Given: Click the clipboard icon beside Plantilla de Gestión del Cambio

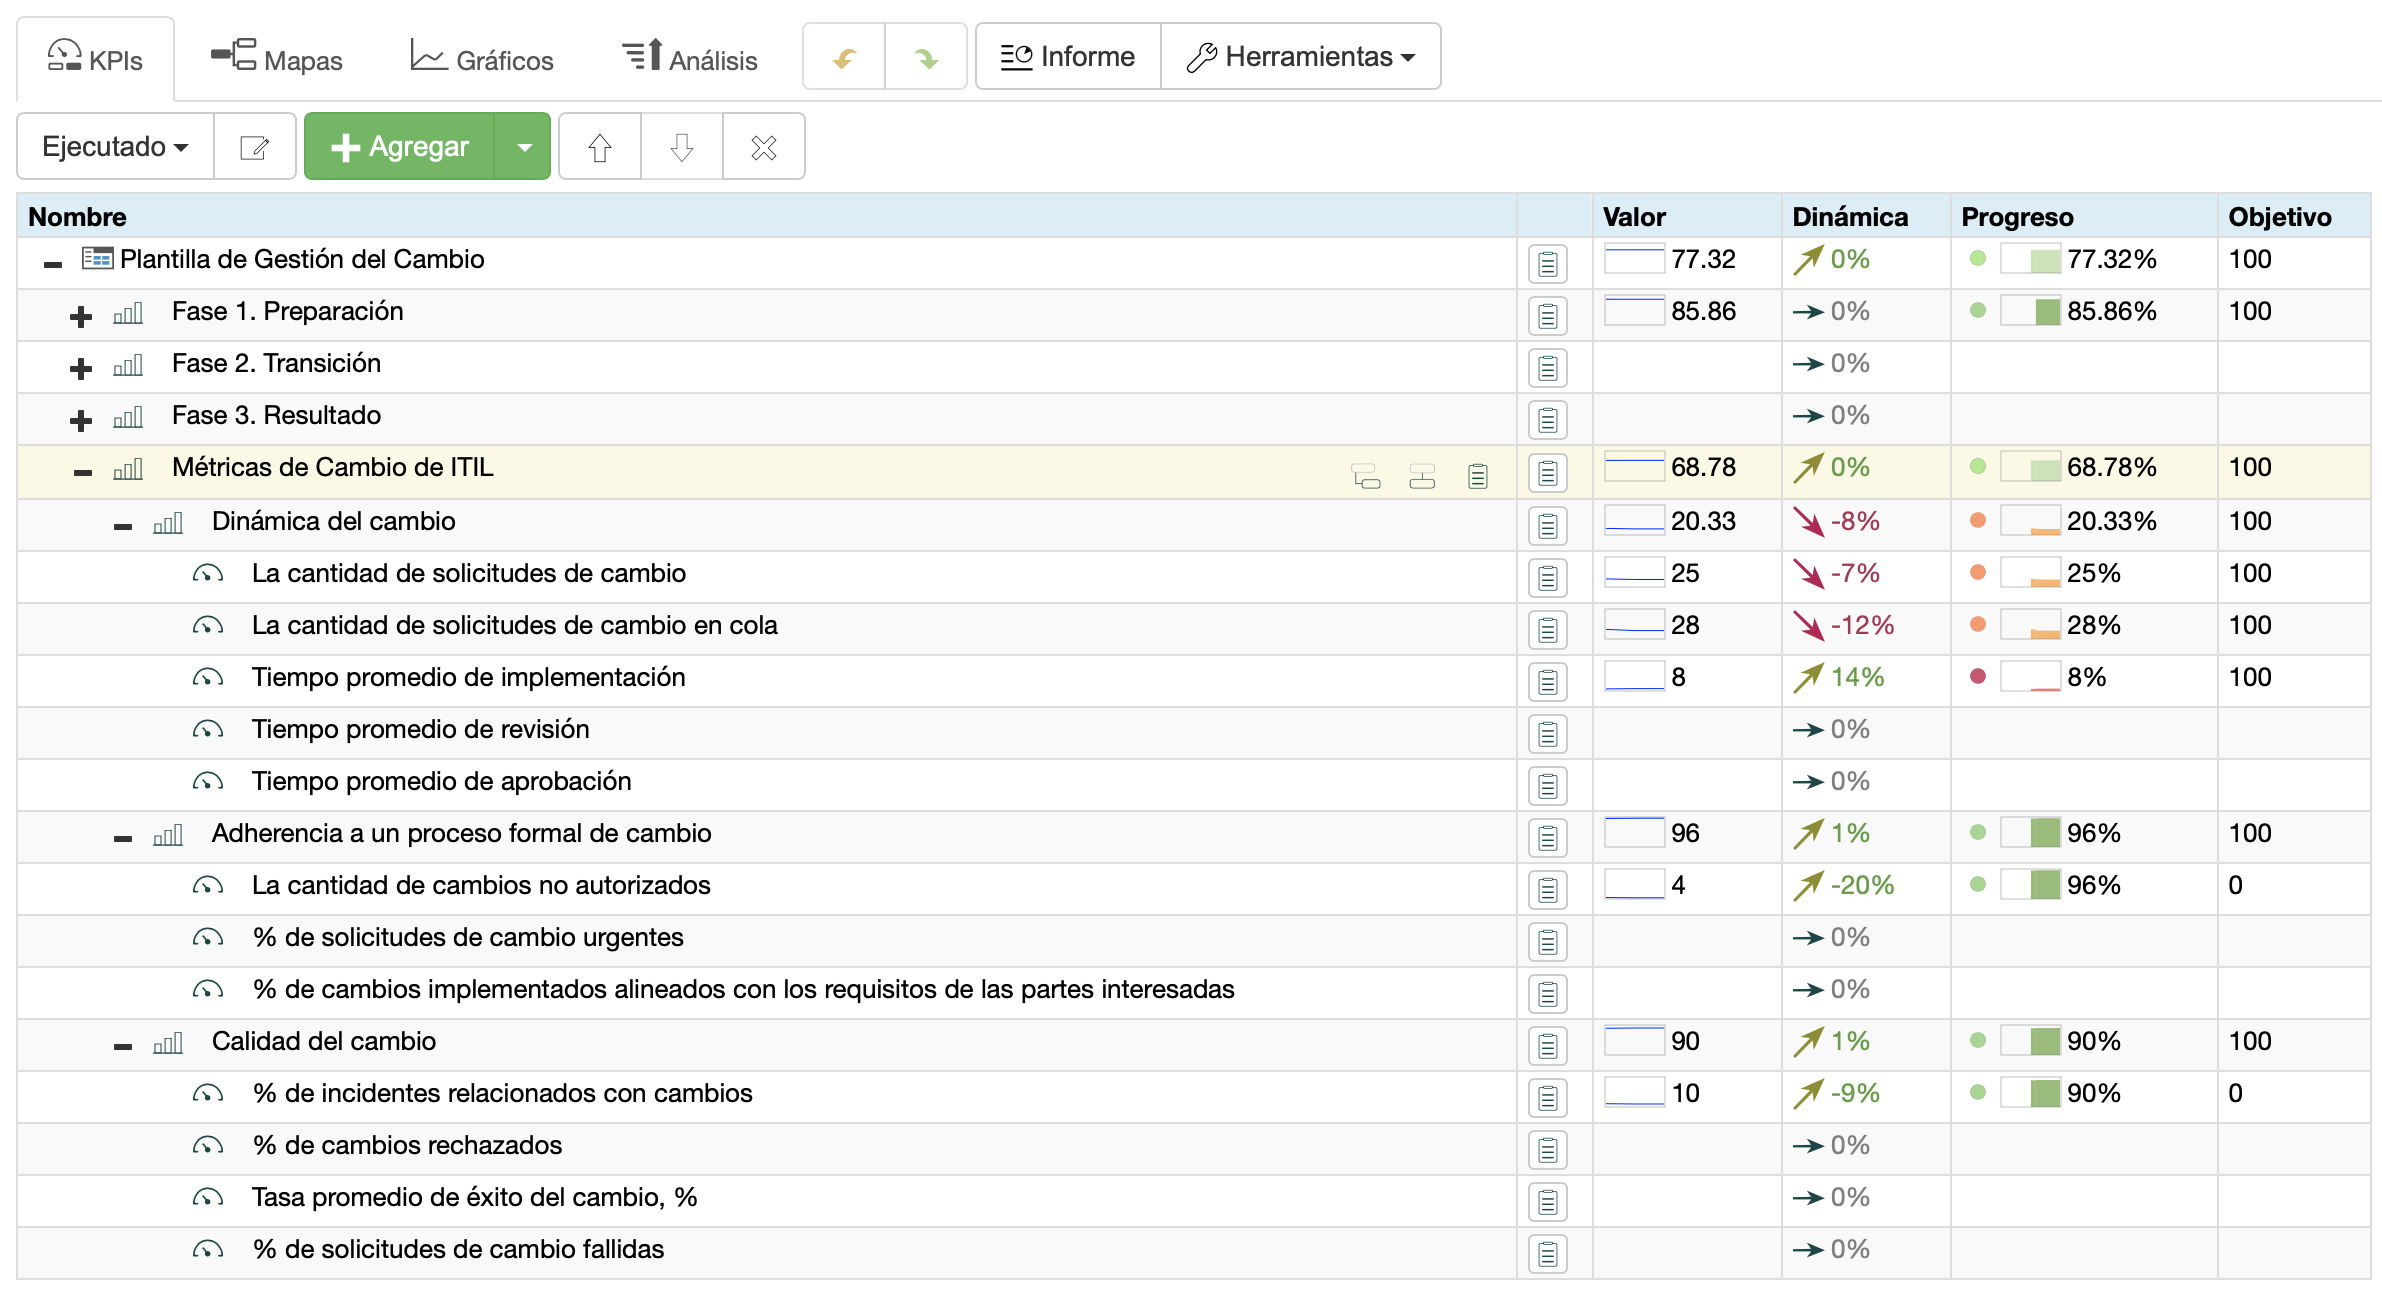Looking at the screenshot, I should [x=1547, y=263].
